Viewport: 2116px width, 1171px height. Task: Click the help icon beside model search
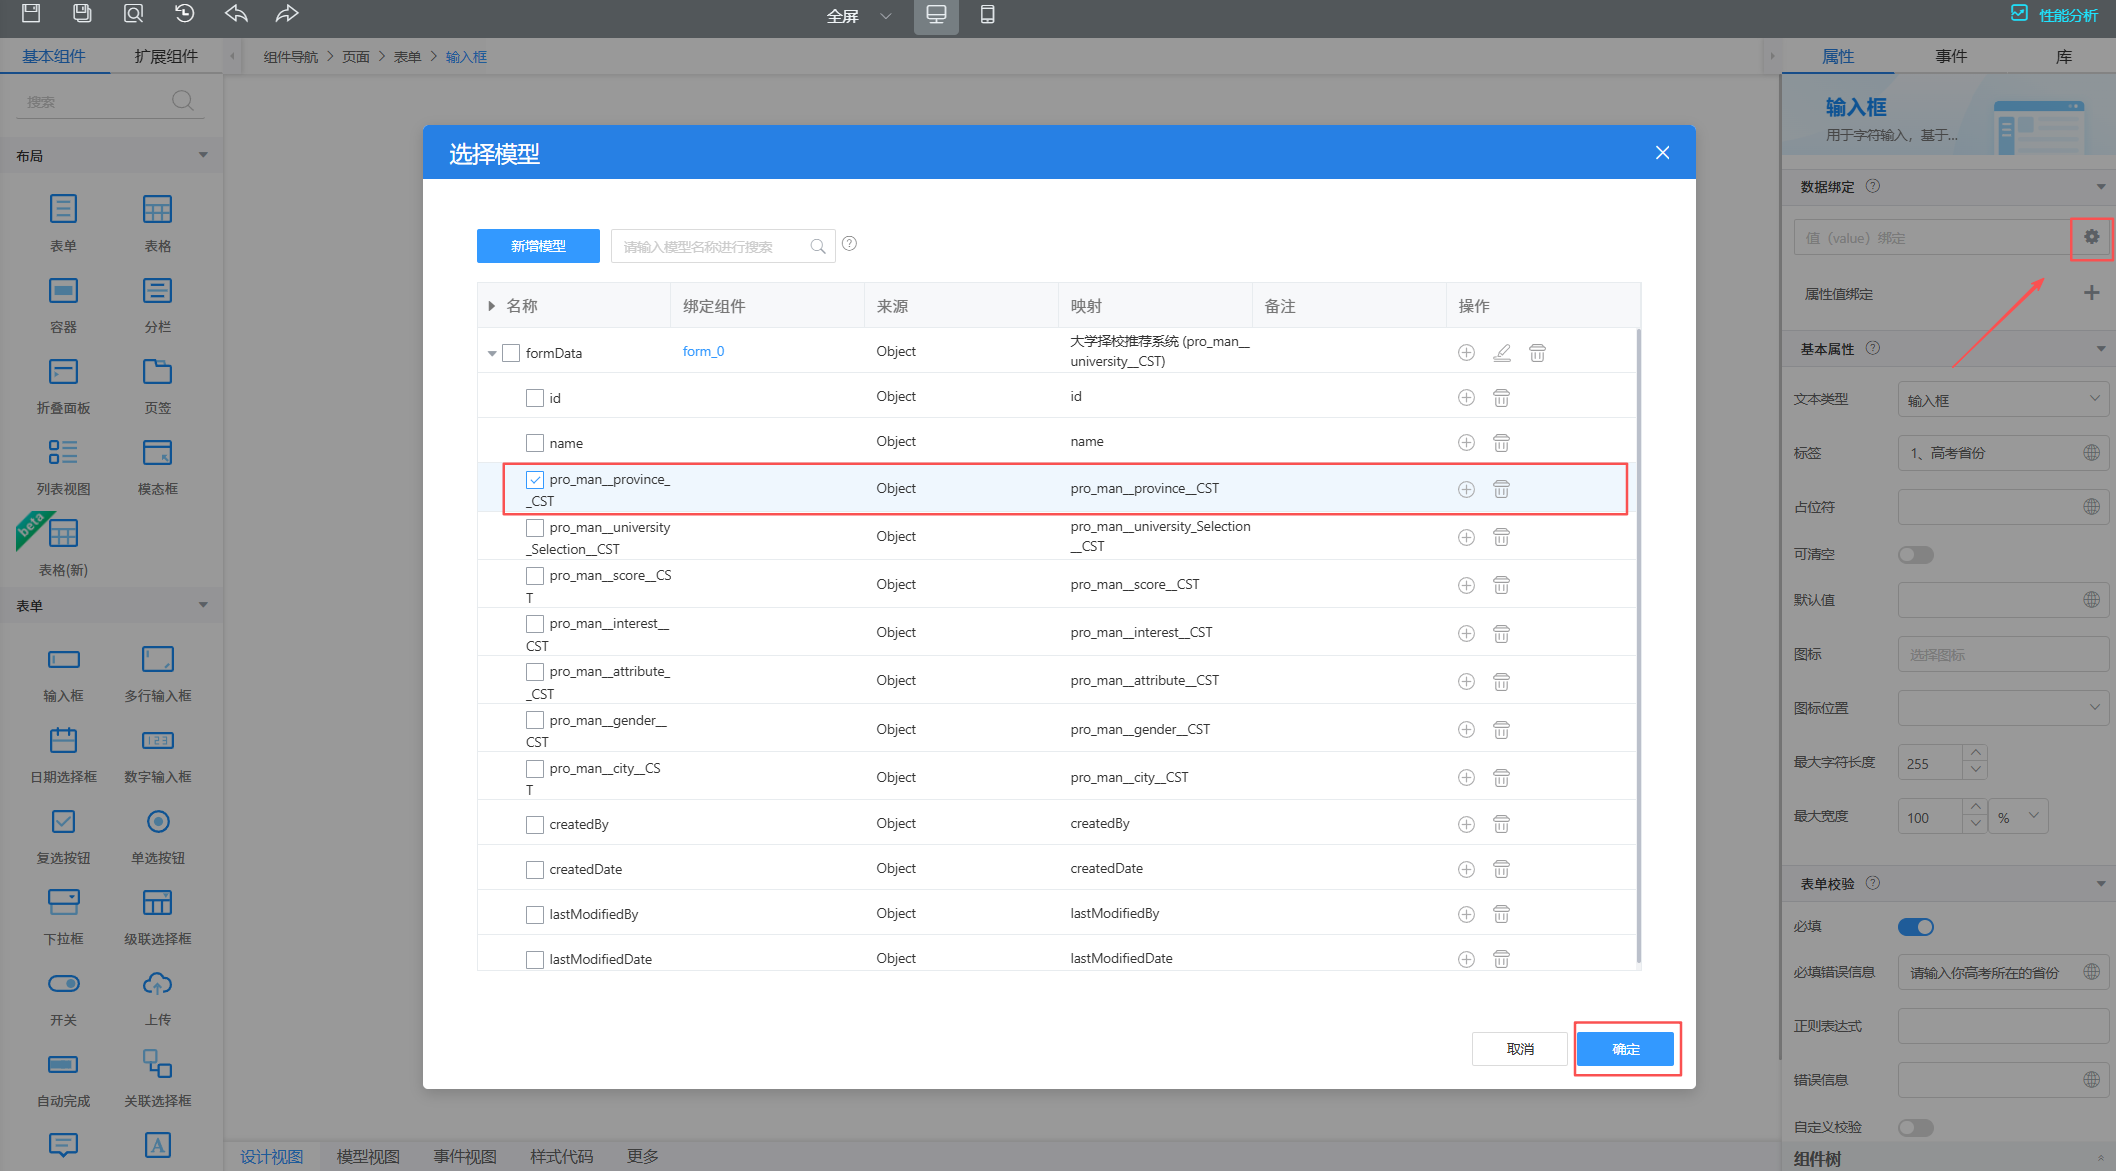[849, 244]
